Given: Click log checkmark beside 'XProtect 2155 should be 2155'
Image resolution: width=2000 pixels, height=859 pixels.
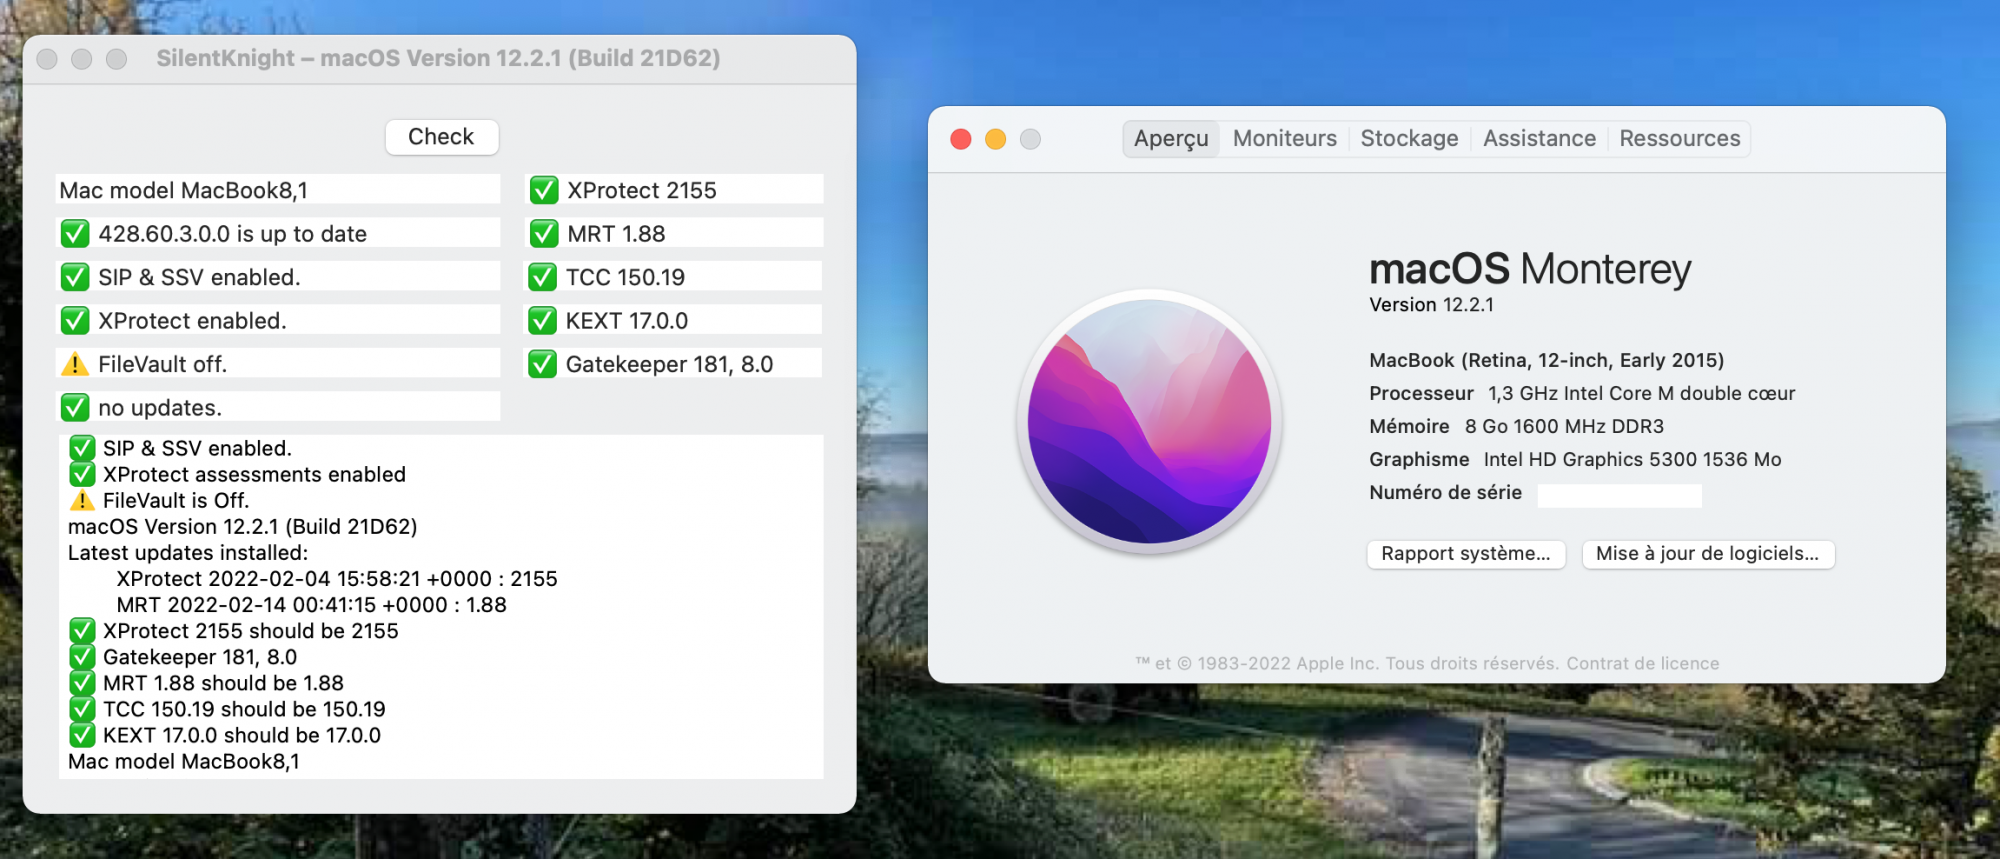Looking at the screenshot, I should (x=82, y=631).
